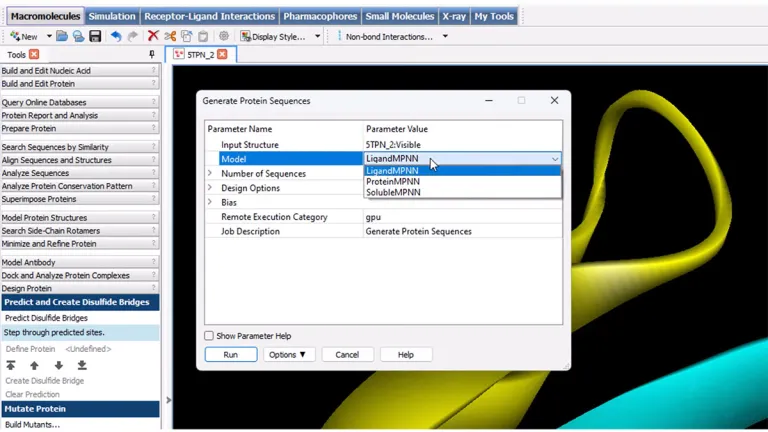Image resolution: width=768 pixels, height=432 pixels.
Task: Expand Design Options parameter
Action: [x=210, y=188]
